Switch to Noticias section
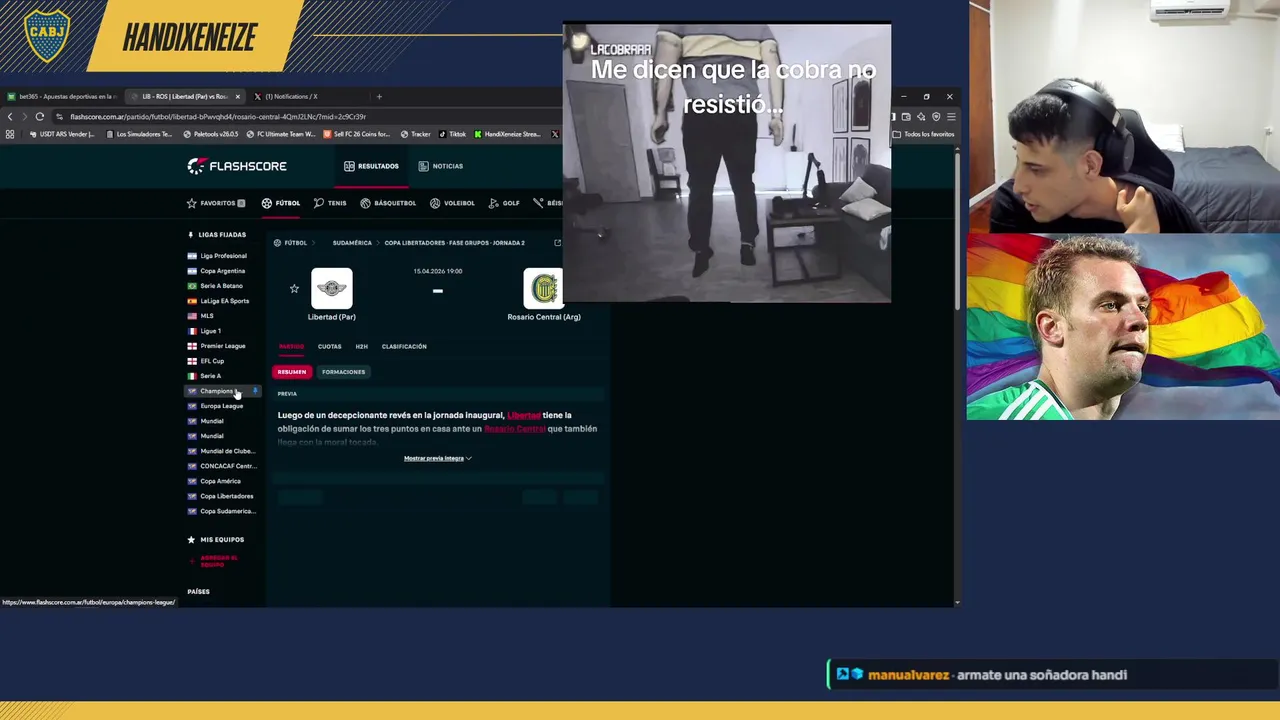Image resolution: width=1280 pixels, height=720 pixels. 441,166
